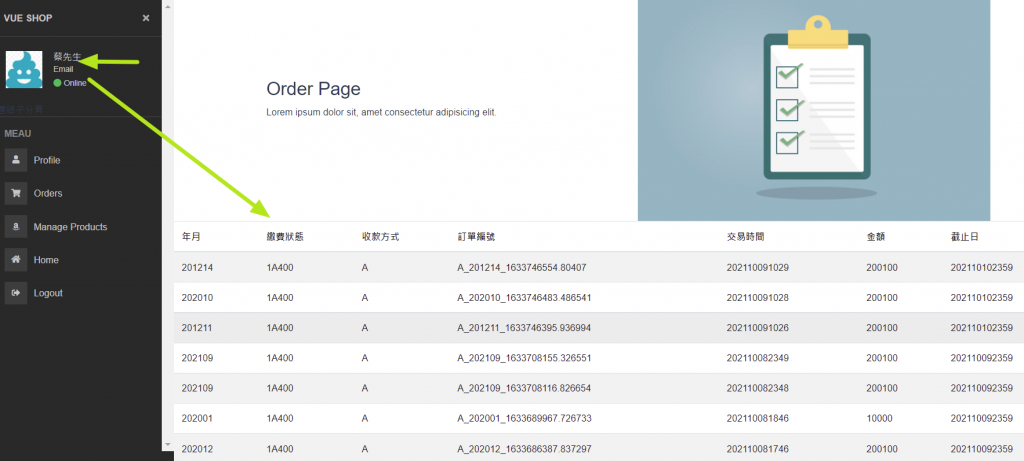Open the Profile menu label

[47, 160]
